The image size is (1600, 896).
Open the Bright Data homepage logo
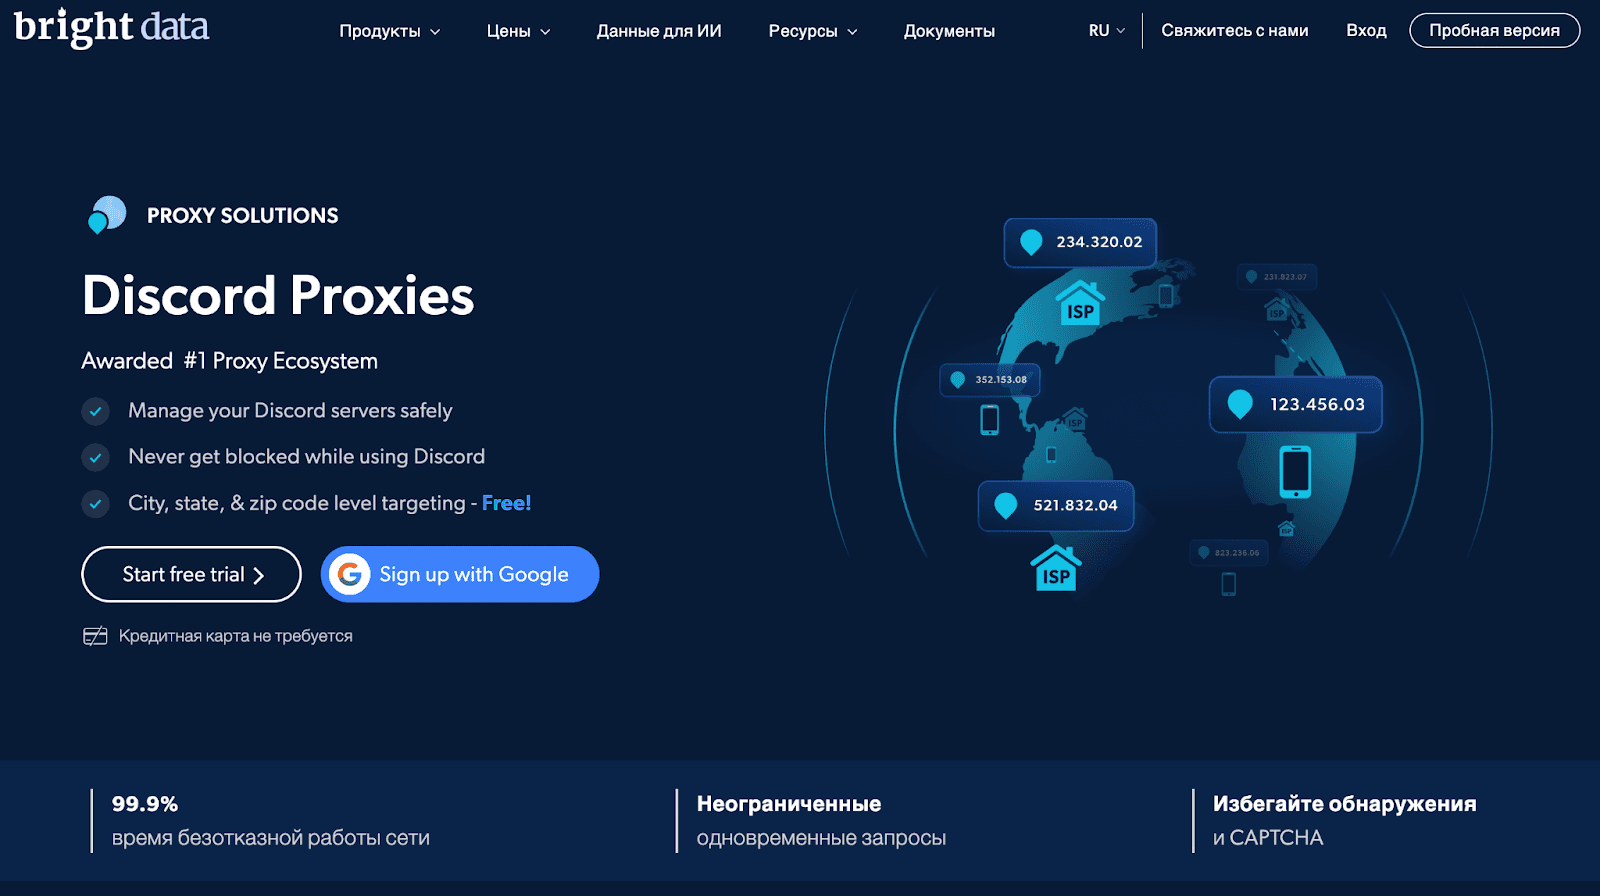pos(111,28)
